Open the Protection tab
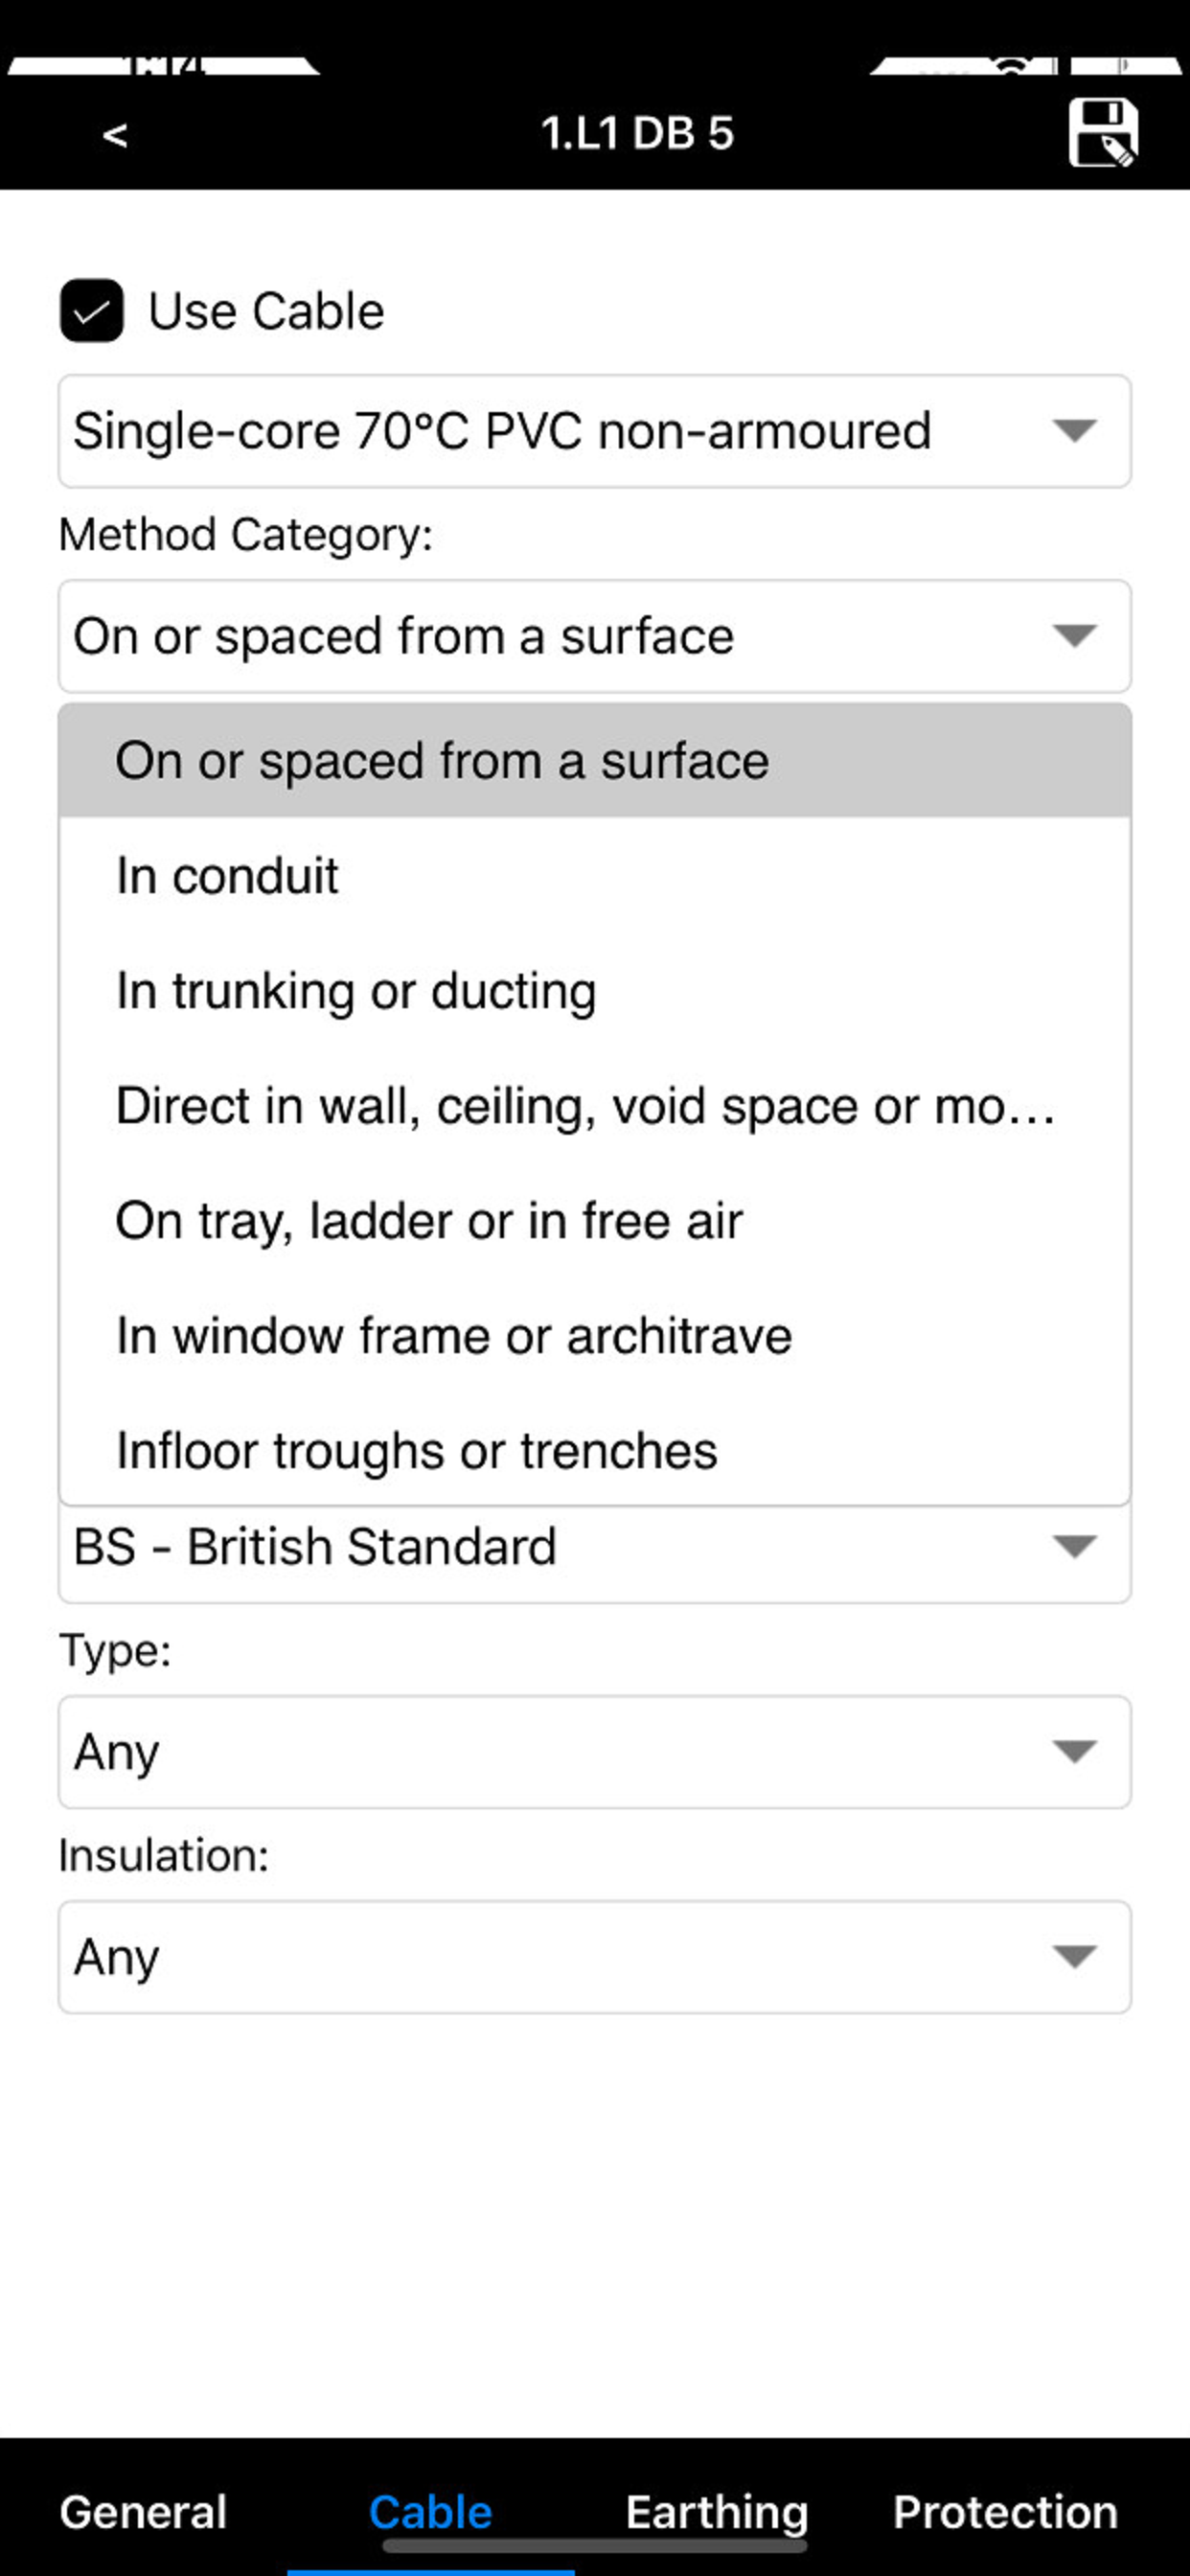The width and height of the screenshot is (1190, 2576). click(1005, 2511)
